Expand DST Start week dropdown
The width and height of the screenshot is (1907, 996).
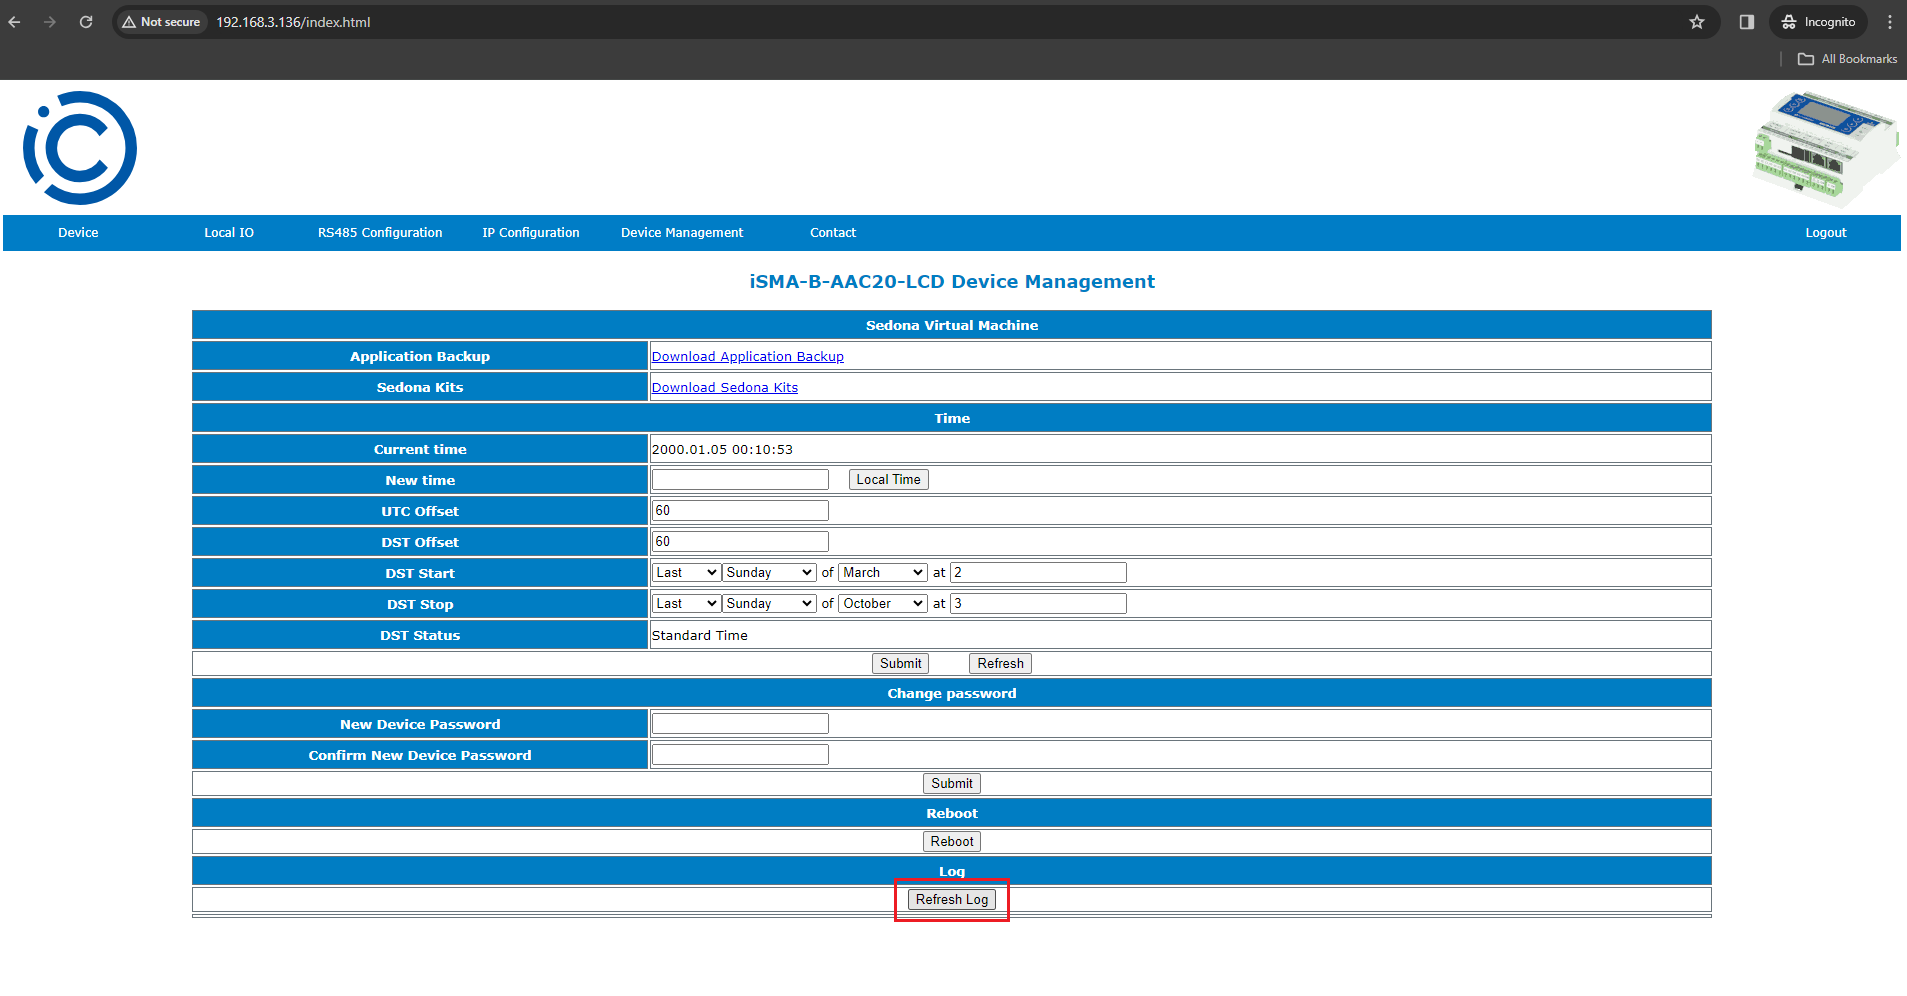point(686,573)
